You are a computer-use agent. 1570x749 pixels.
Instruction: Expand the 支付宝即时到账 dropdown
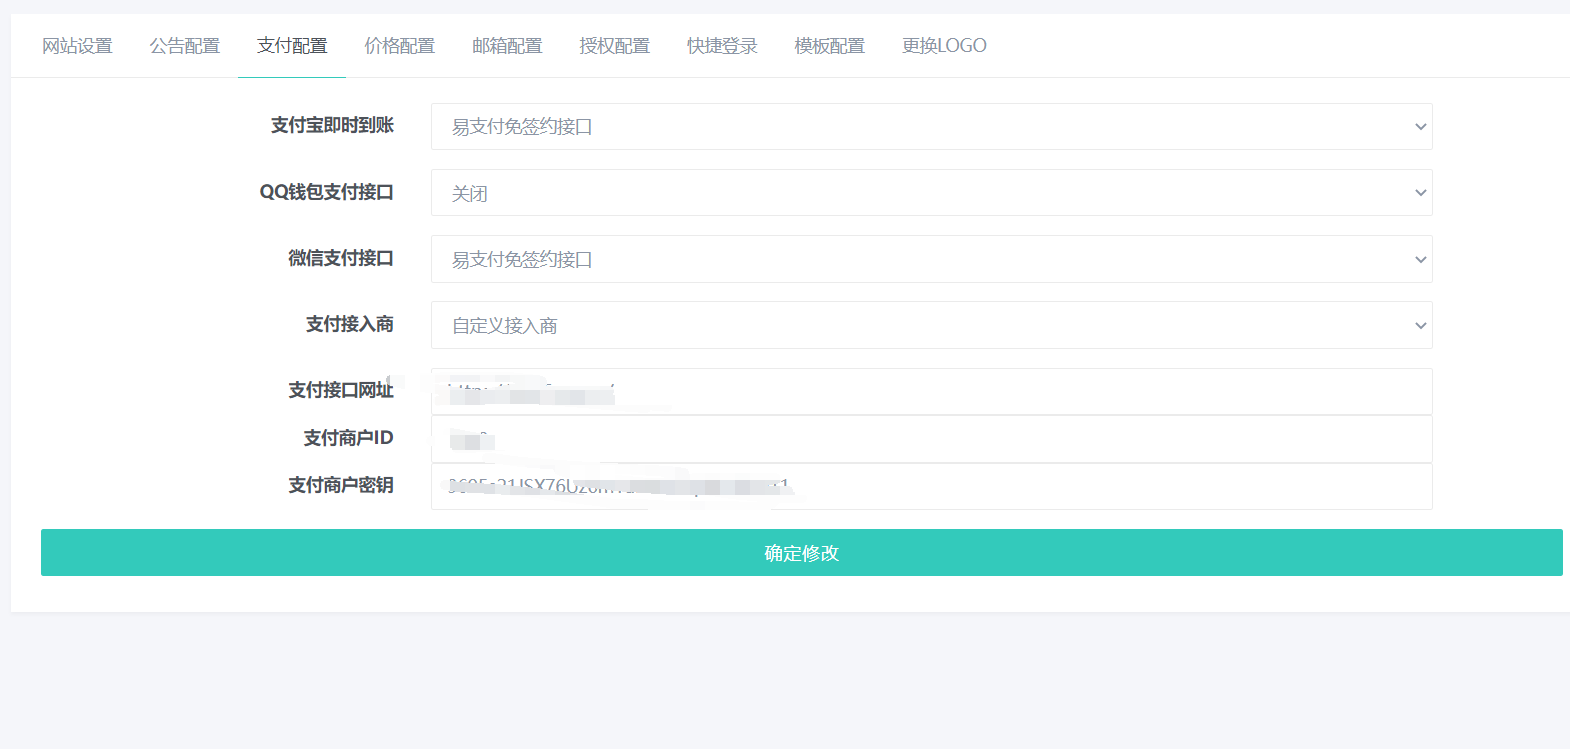(x=930, y=127)
